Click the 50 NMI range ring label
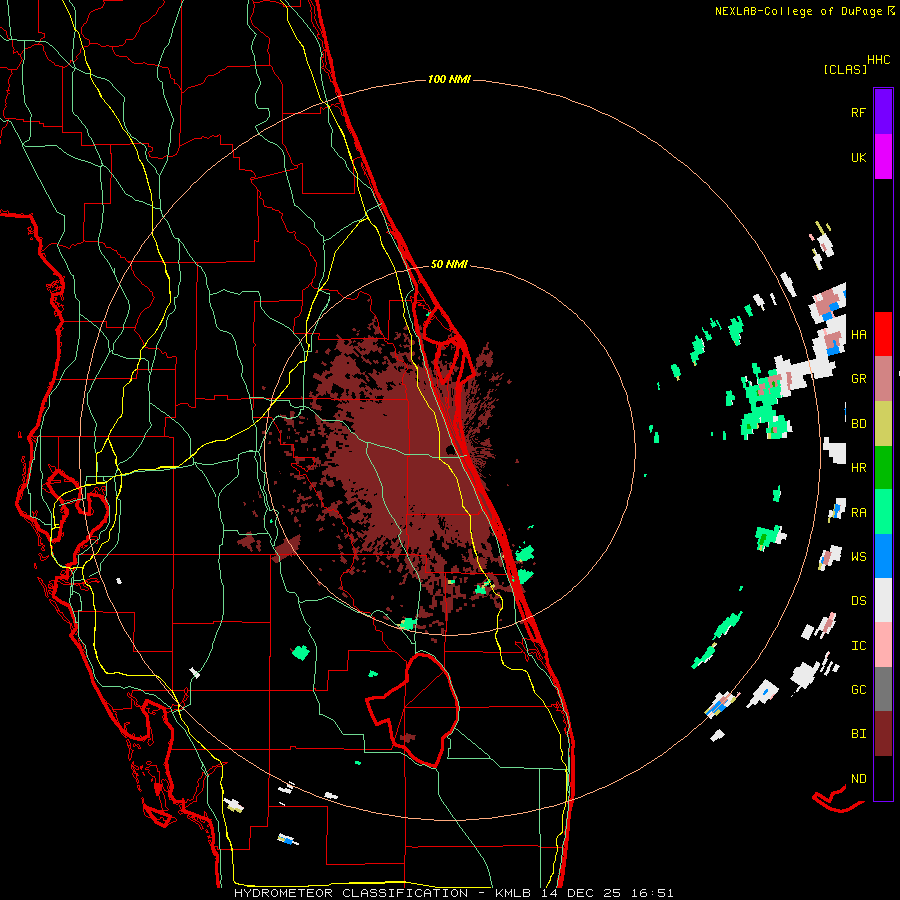 (x=449, y=265)
